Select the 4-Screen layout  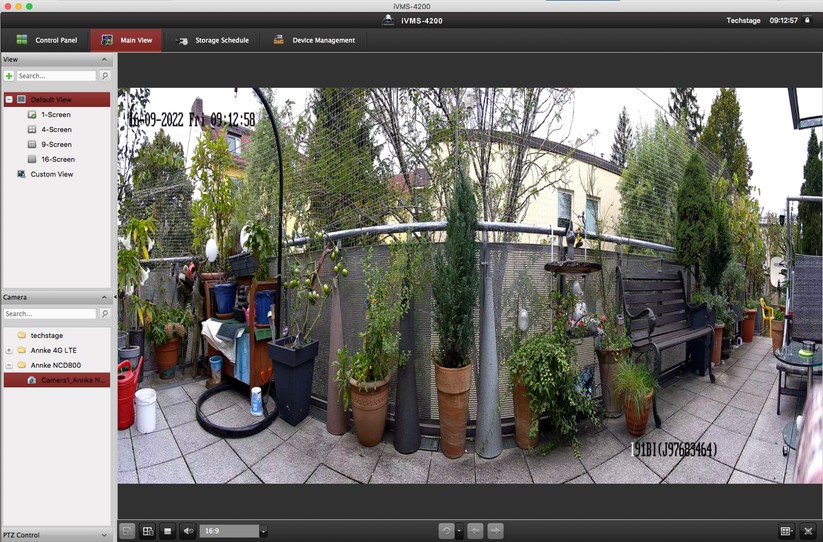56,130
